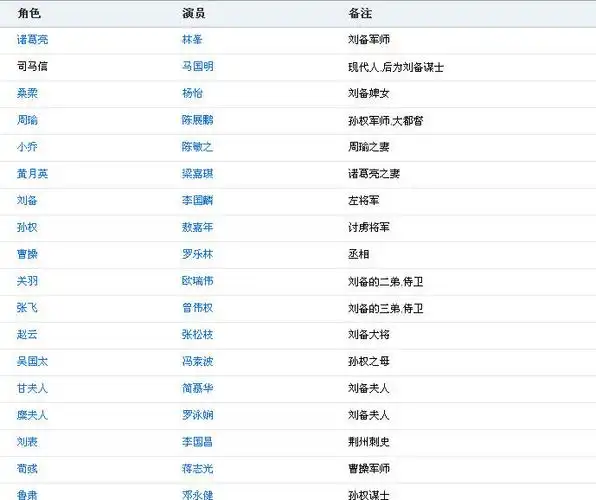Open the 周瑜 character link
Image resolution: width=596 pixels, height=500 pixels.
tap(27, 120)
